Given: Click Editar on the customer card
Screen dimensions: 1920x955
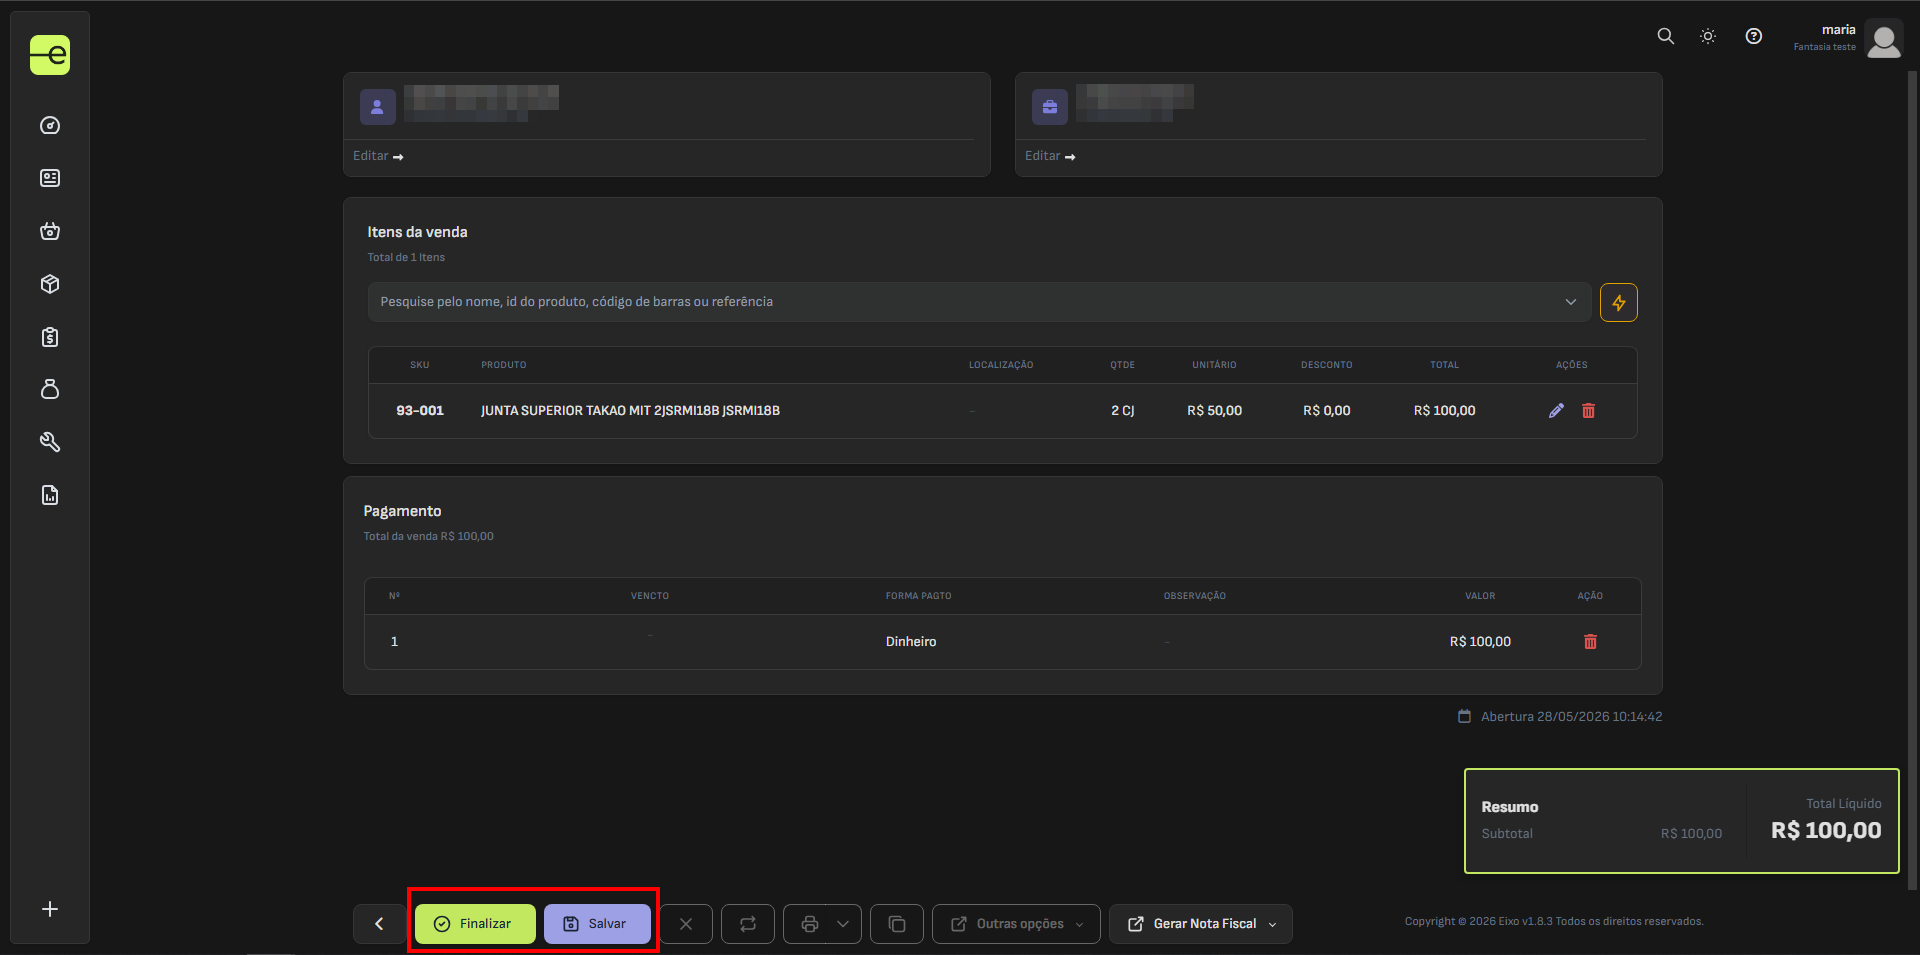Looking at the screenshot, I should [x=378, y=156].
